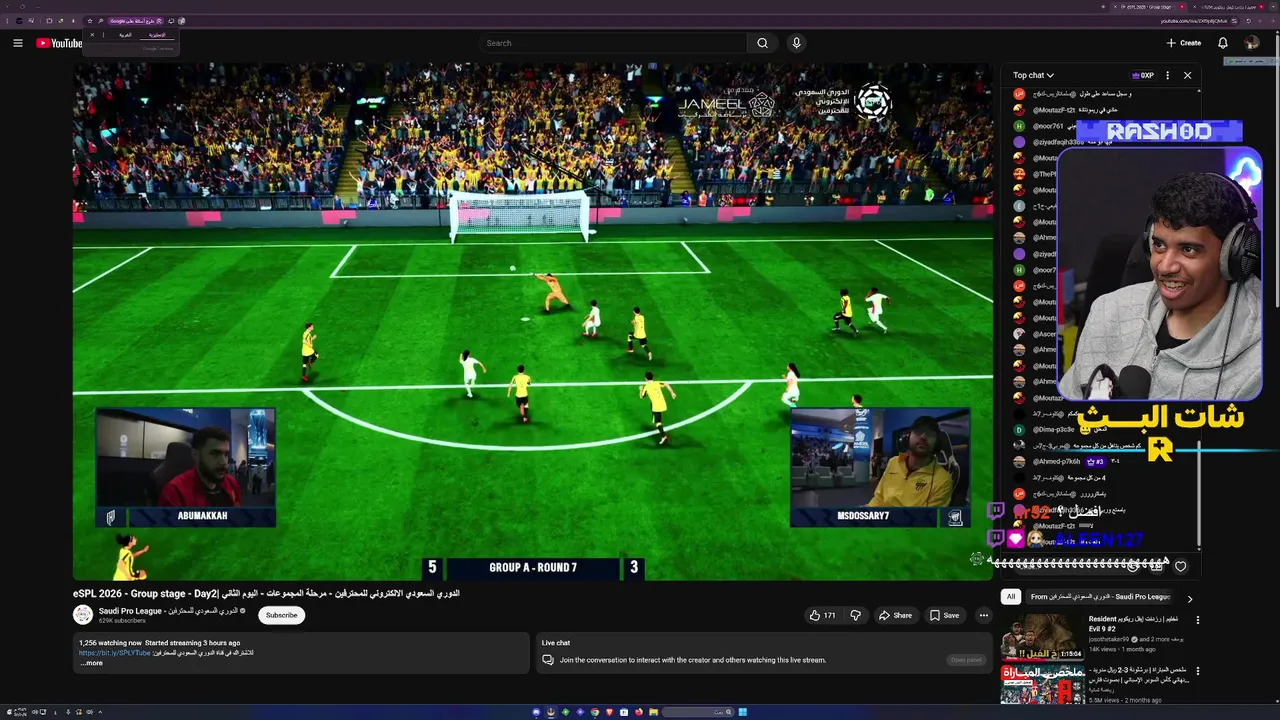Open the notifications bell
This screenshot has height=720, width=1280.
tap(1222, 43)
